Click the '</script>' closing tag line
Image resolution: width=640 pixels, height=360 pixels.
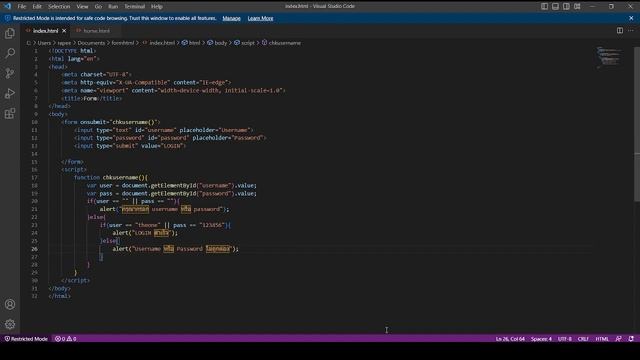pos(76,280)
